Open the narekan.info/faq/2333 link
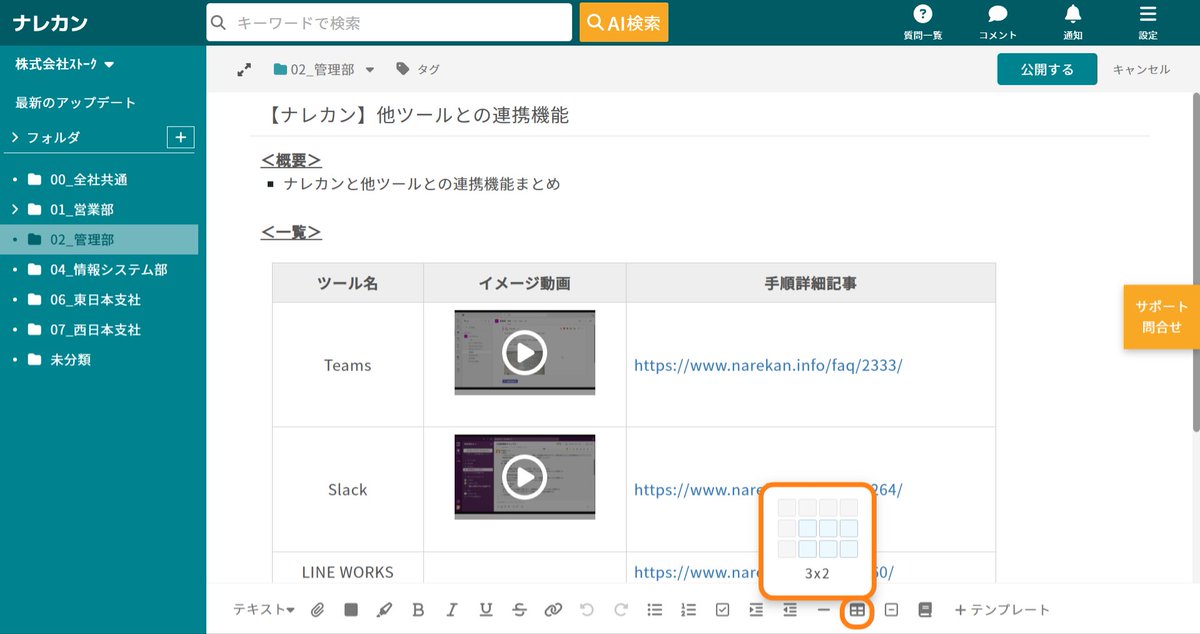 768,365
